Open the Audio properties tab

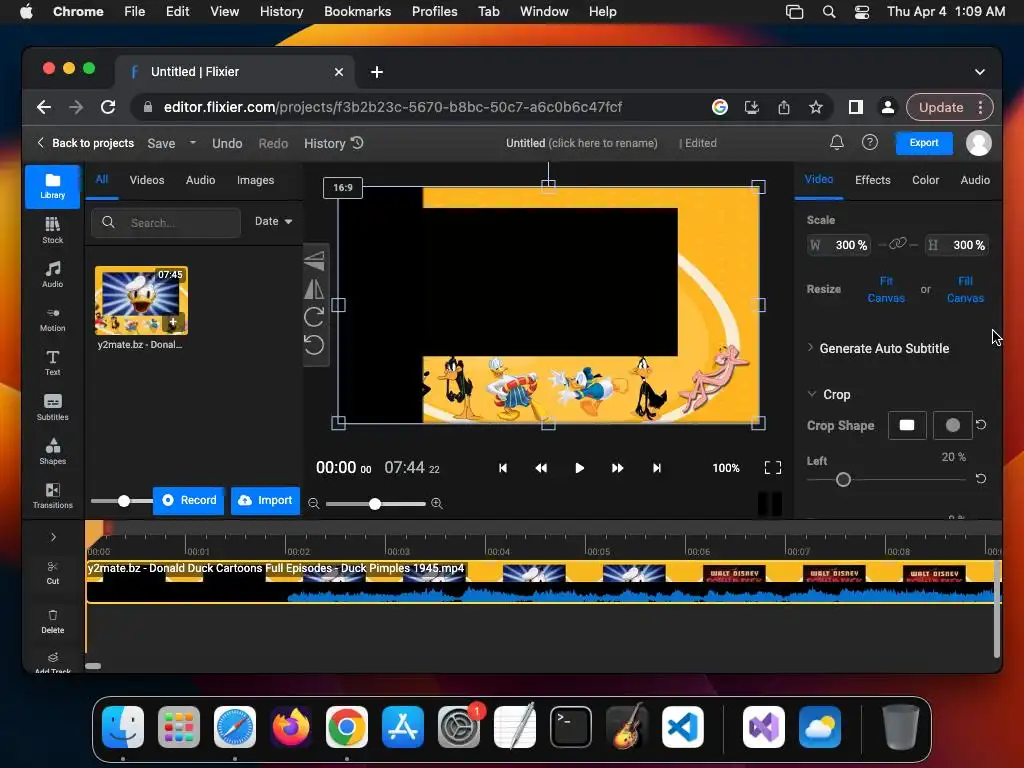click(975, 180)
